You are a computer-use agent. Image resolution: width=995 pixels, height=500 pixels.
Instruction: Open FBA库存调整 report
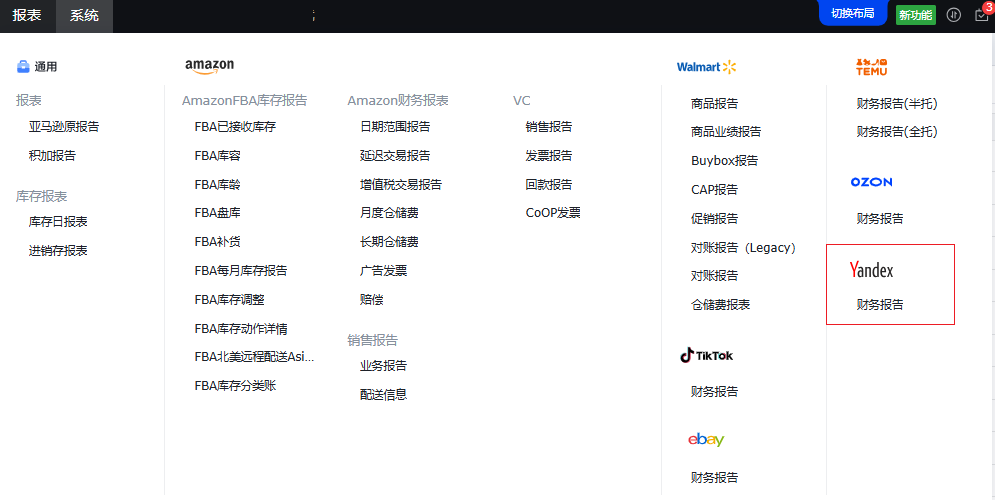(230, 299)
